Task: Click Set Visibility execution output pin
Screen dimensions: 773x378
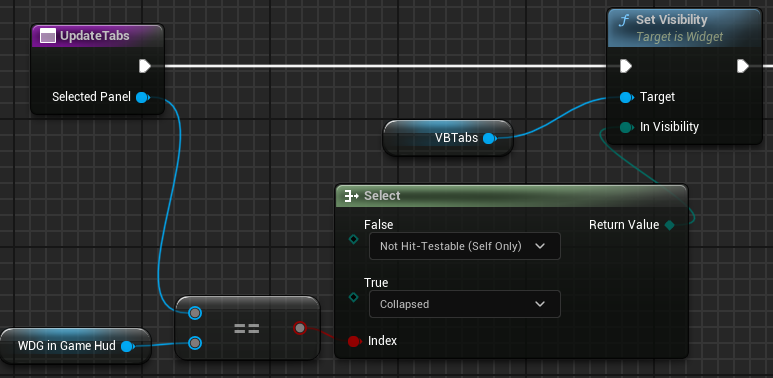Action: pyautogui.click(x=743, y=66)
